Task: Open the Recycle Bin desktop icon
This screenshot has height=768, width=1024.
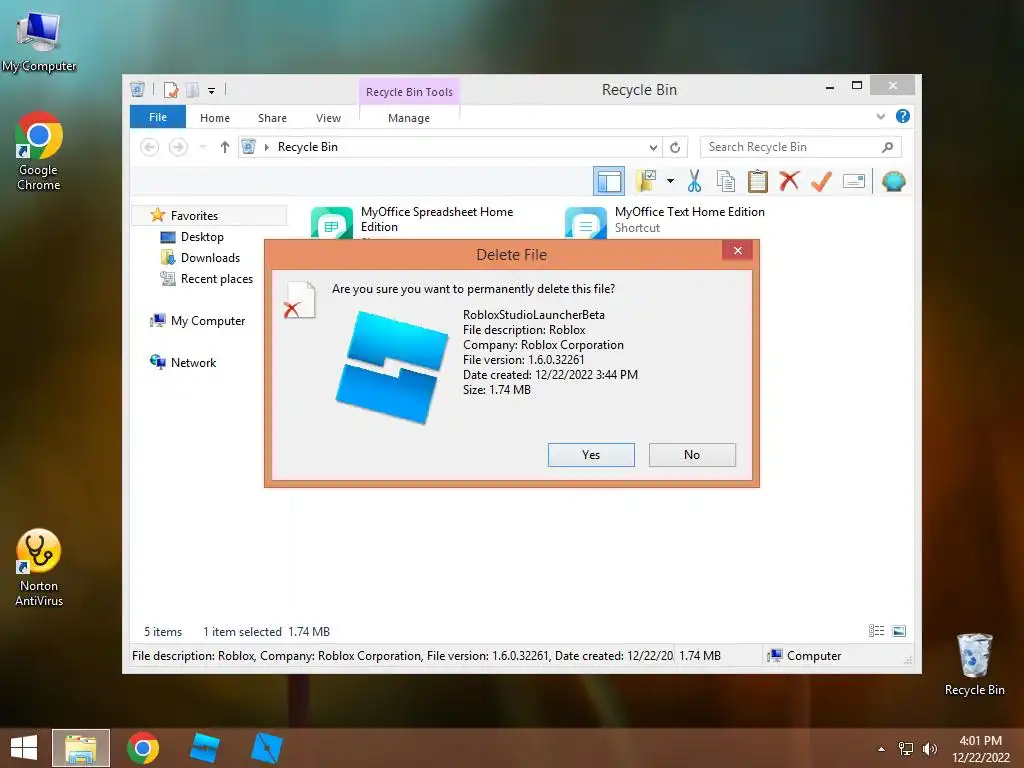Action: point(974,665)
